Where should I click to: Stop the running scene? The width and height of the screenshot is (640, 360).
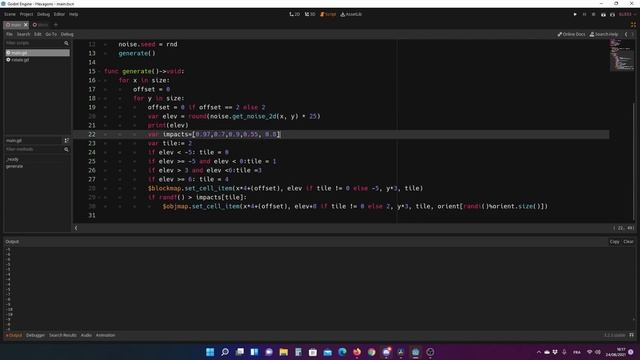[x=593, y=14]
